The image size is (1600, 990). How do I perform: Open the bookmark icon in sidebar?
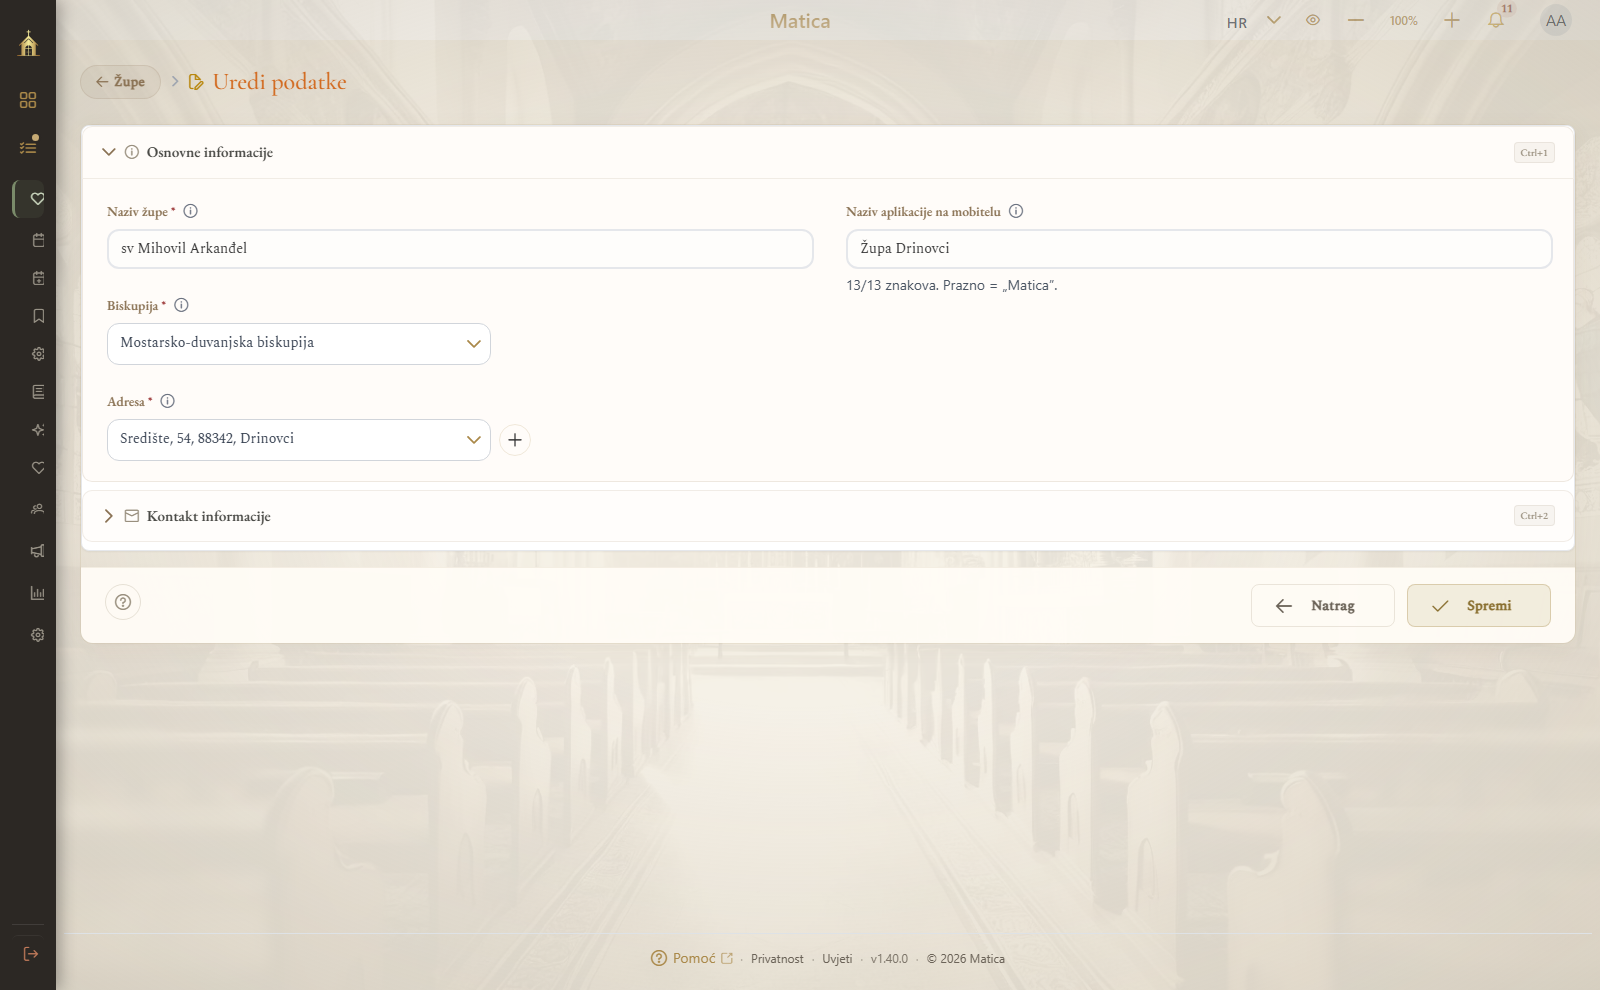tap(38, 316)
